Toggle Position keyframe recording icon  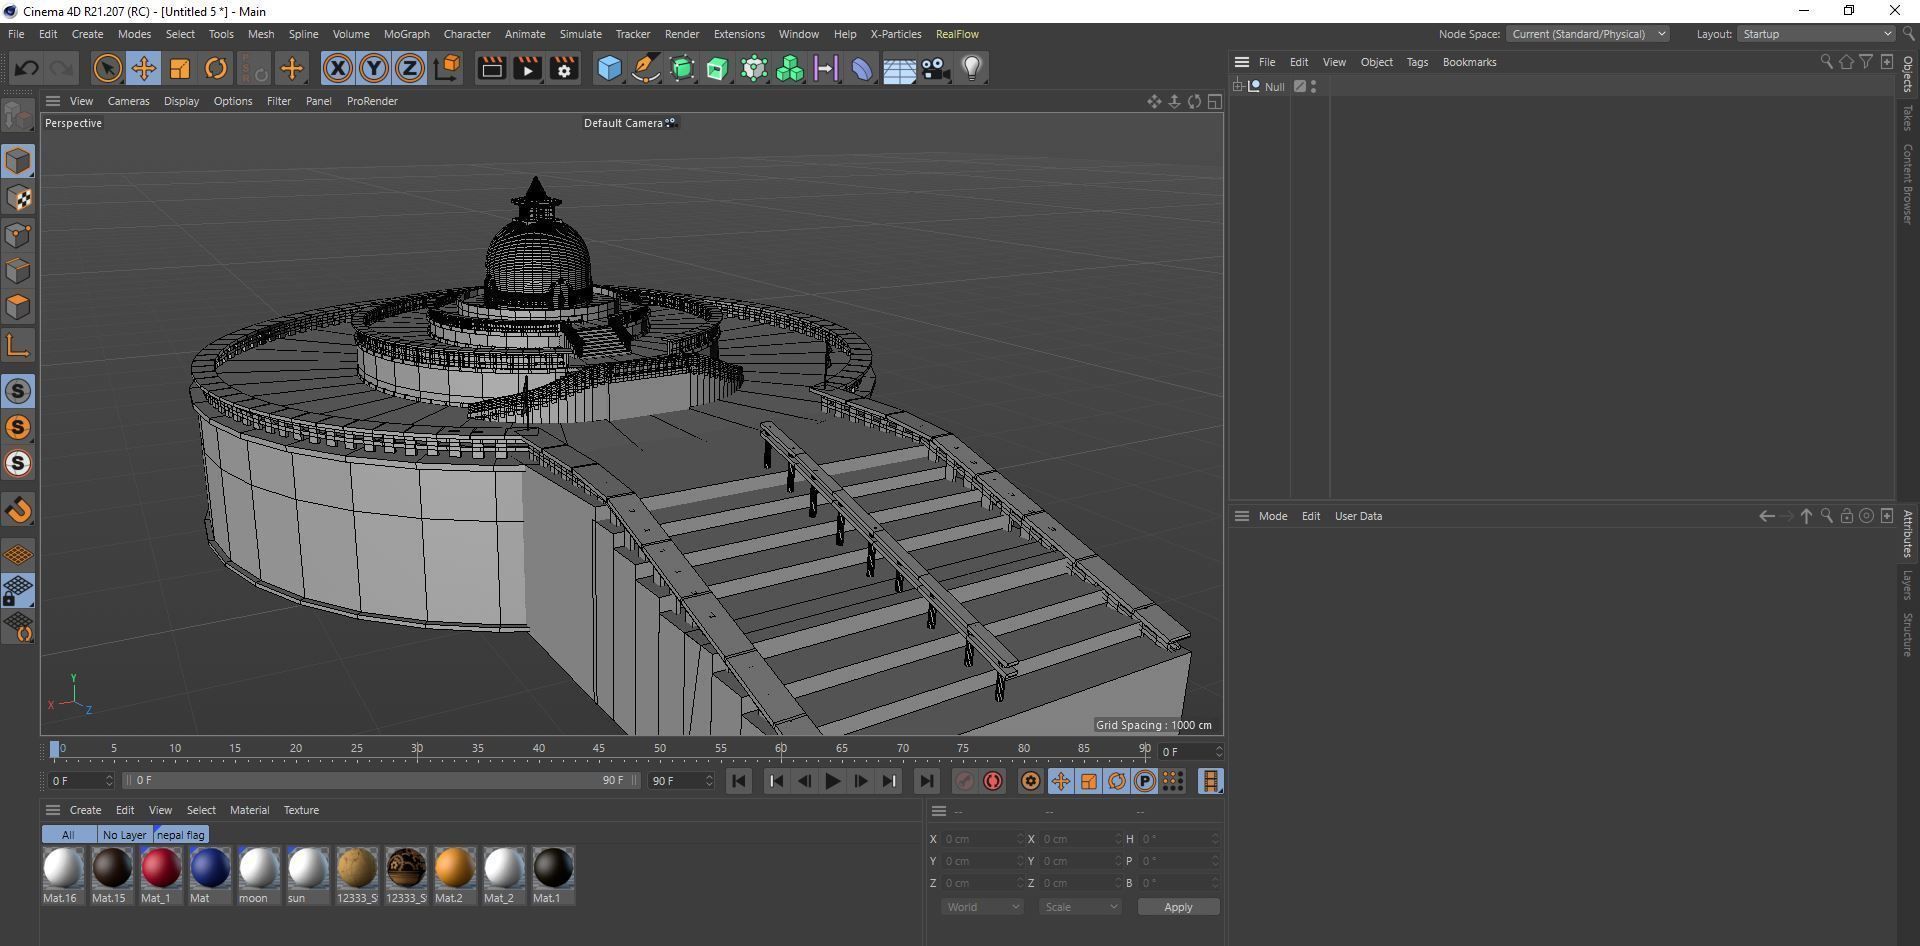coord(1060,781)
